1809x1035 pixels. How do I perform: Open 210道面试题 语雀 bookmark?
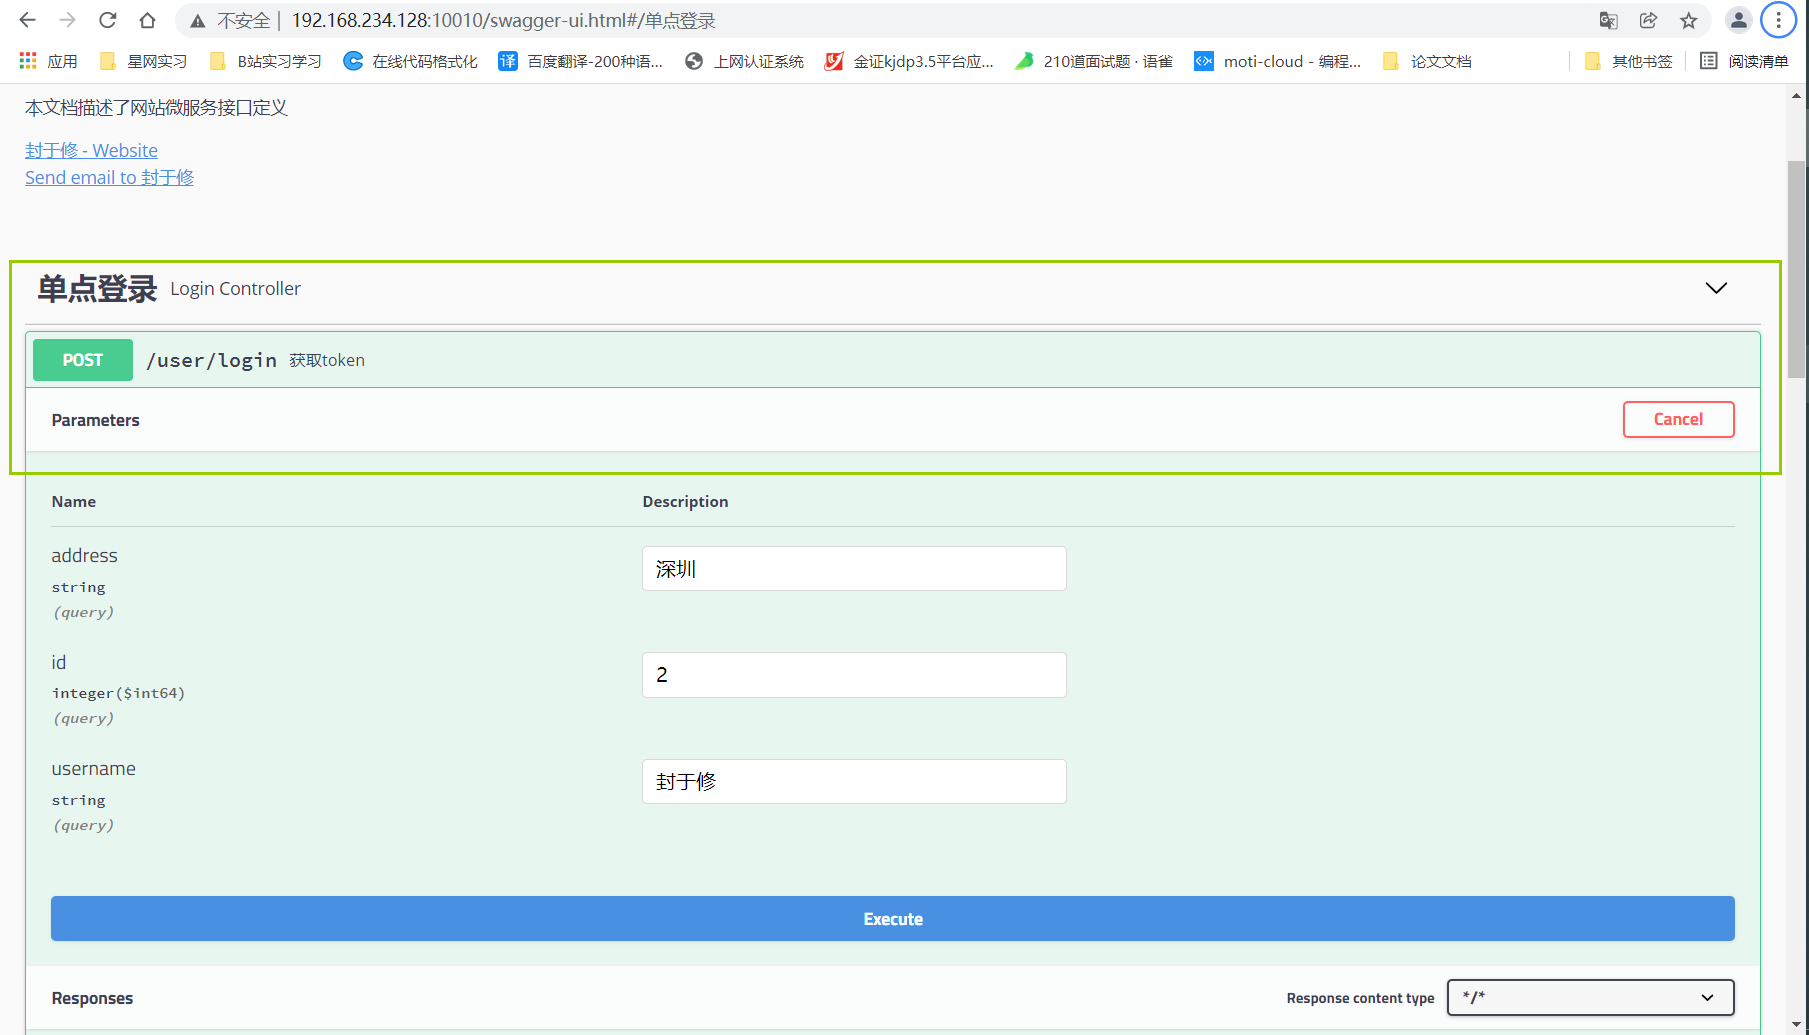1093,61
